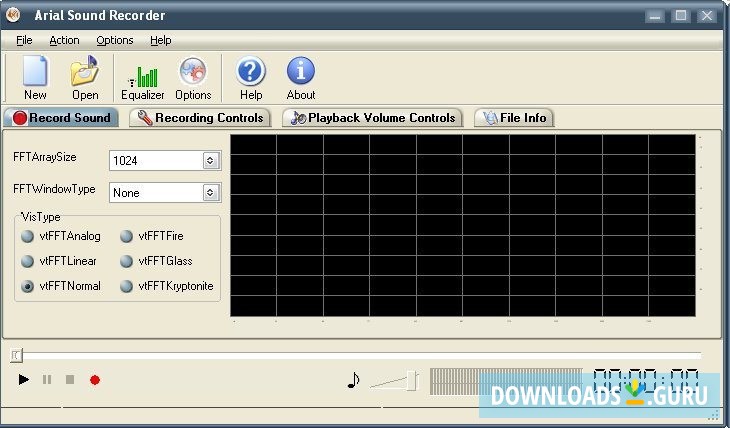Viewport: 730px width, 428px height.
Task: Select the vtFFTFire radio button
Action: click(x=127, y=236)
